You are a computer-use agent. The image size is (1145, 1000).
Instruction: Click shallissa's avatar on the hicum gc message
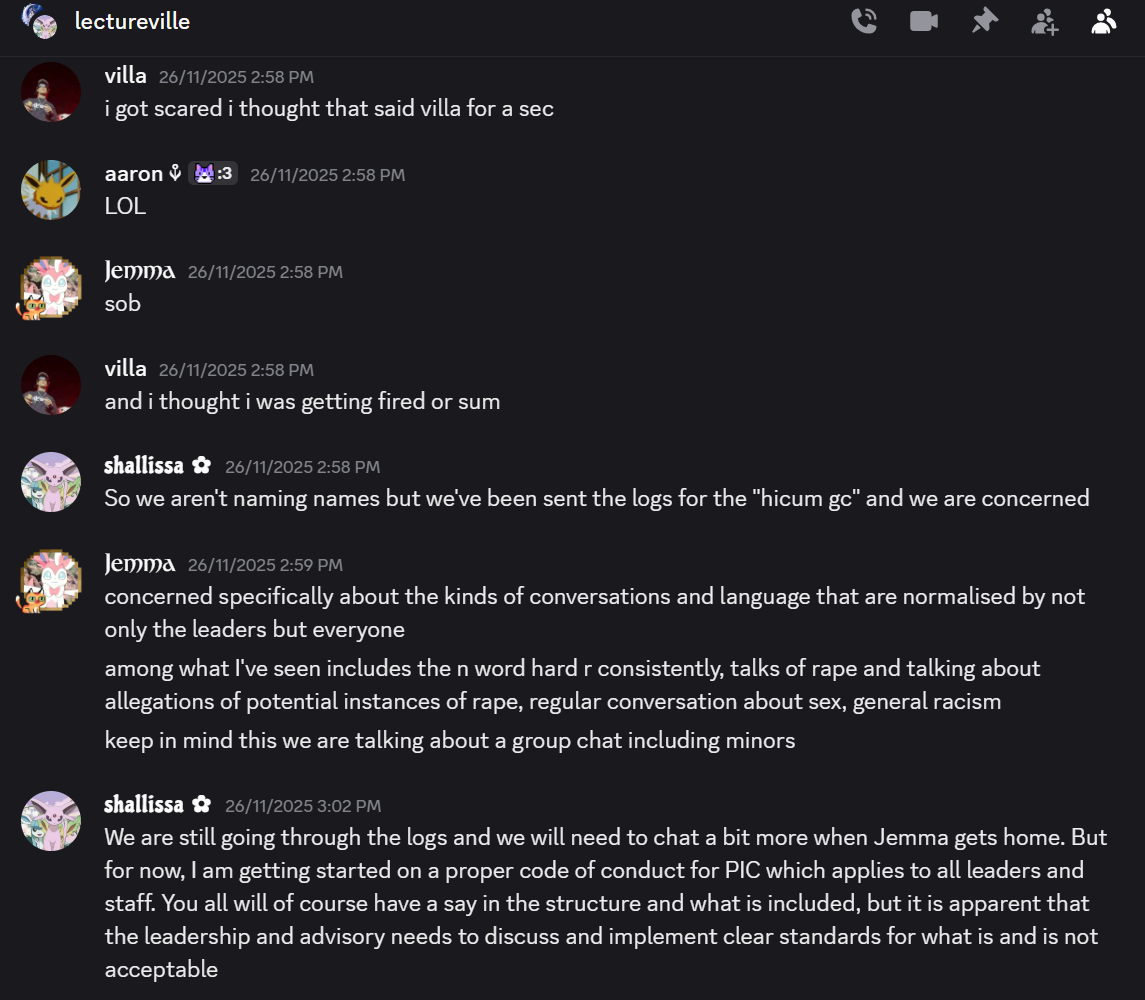51,482
